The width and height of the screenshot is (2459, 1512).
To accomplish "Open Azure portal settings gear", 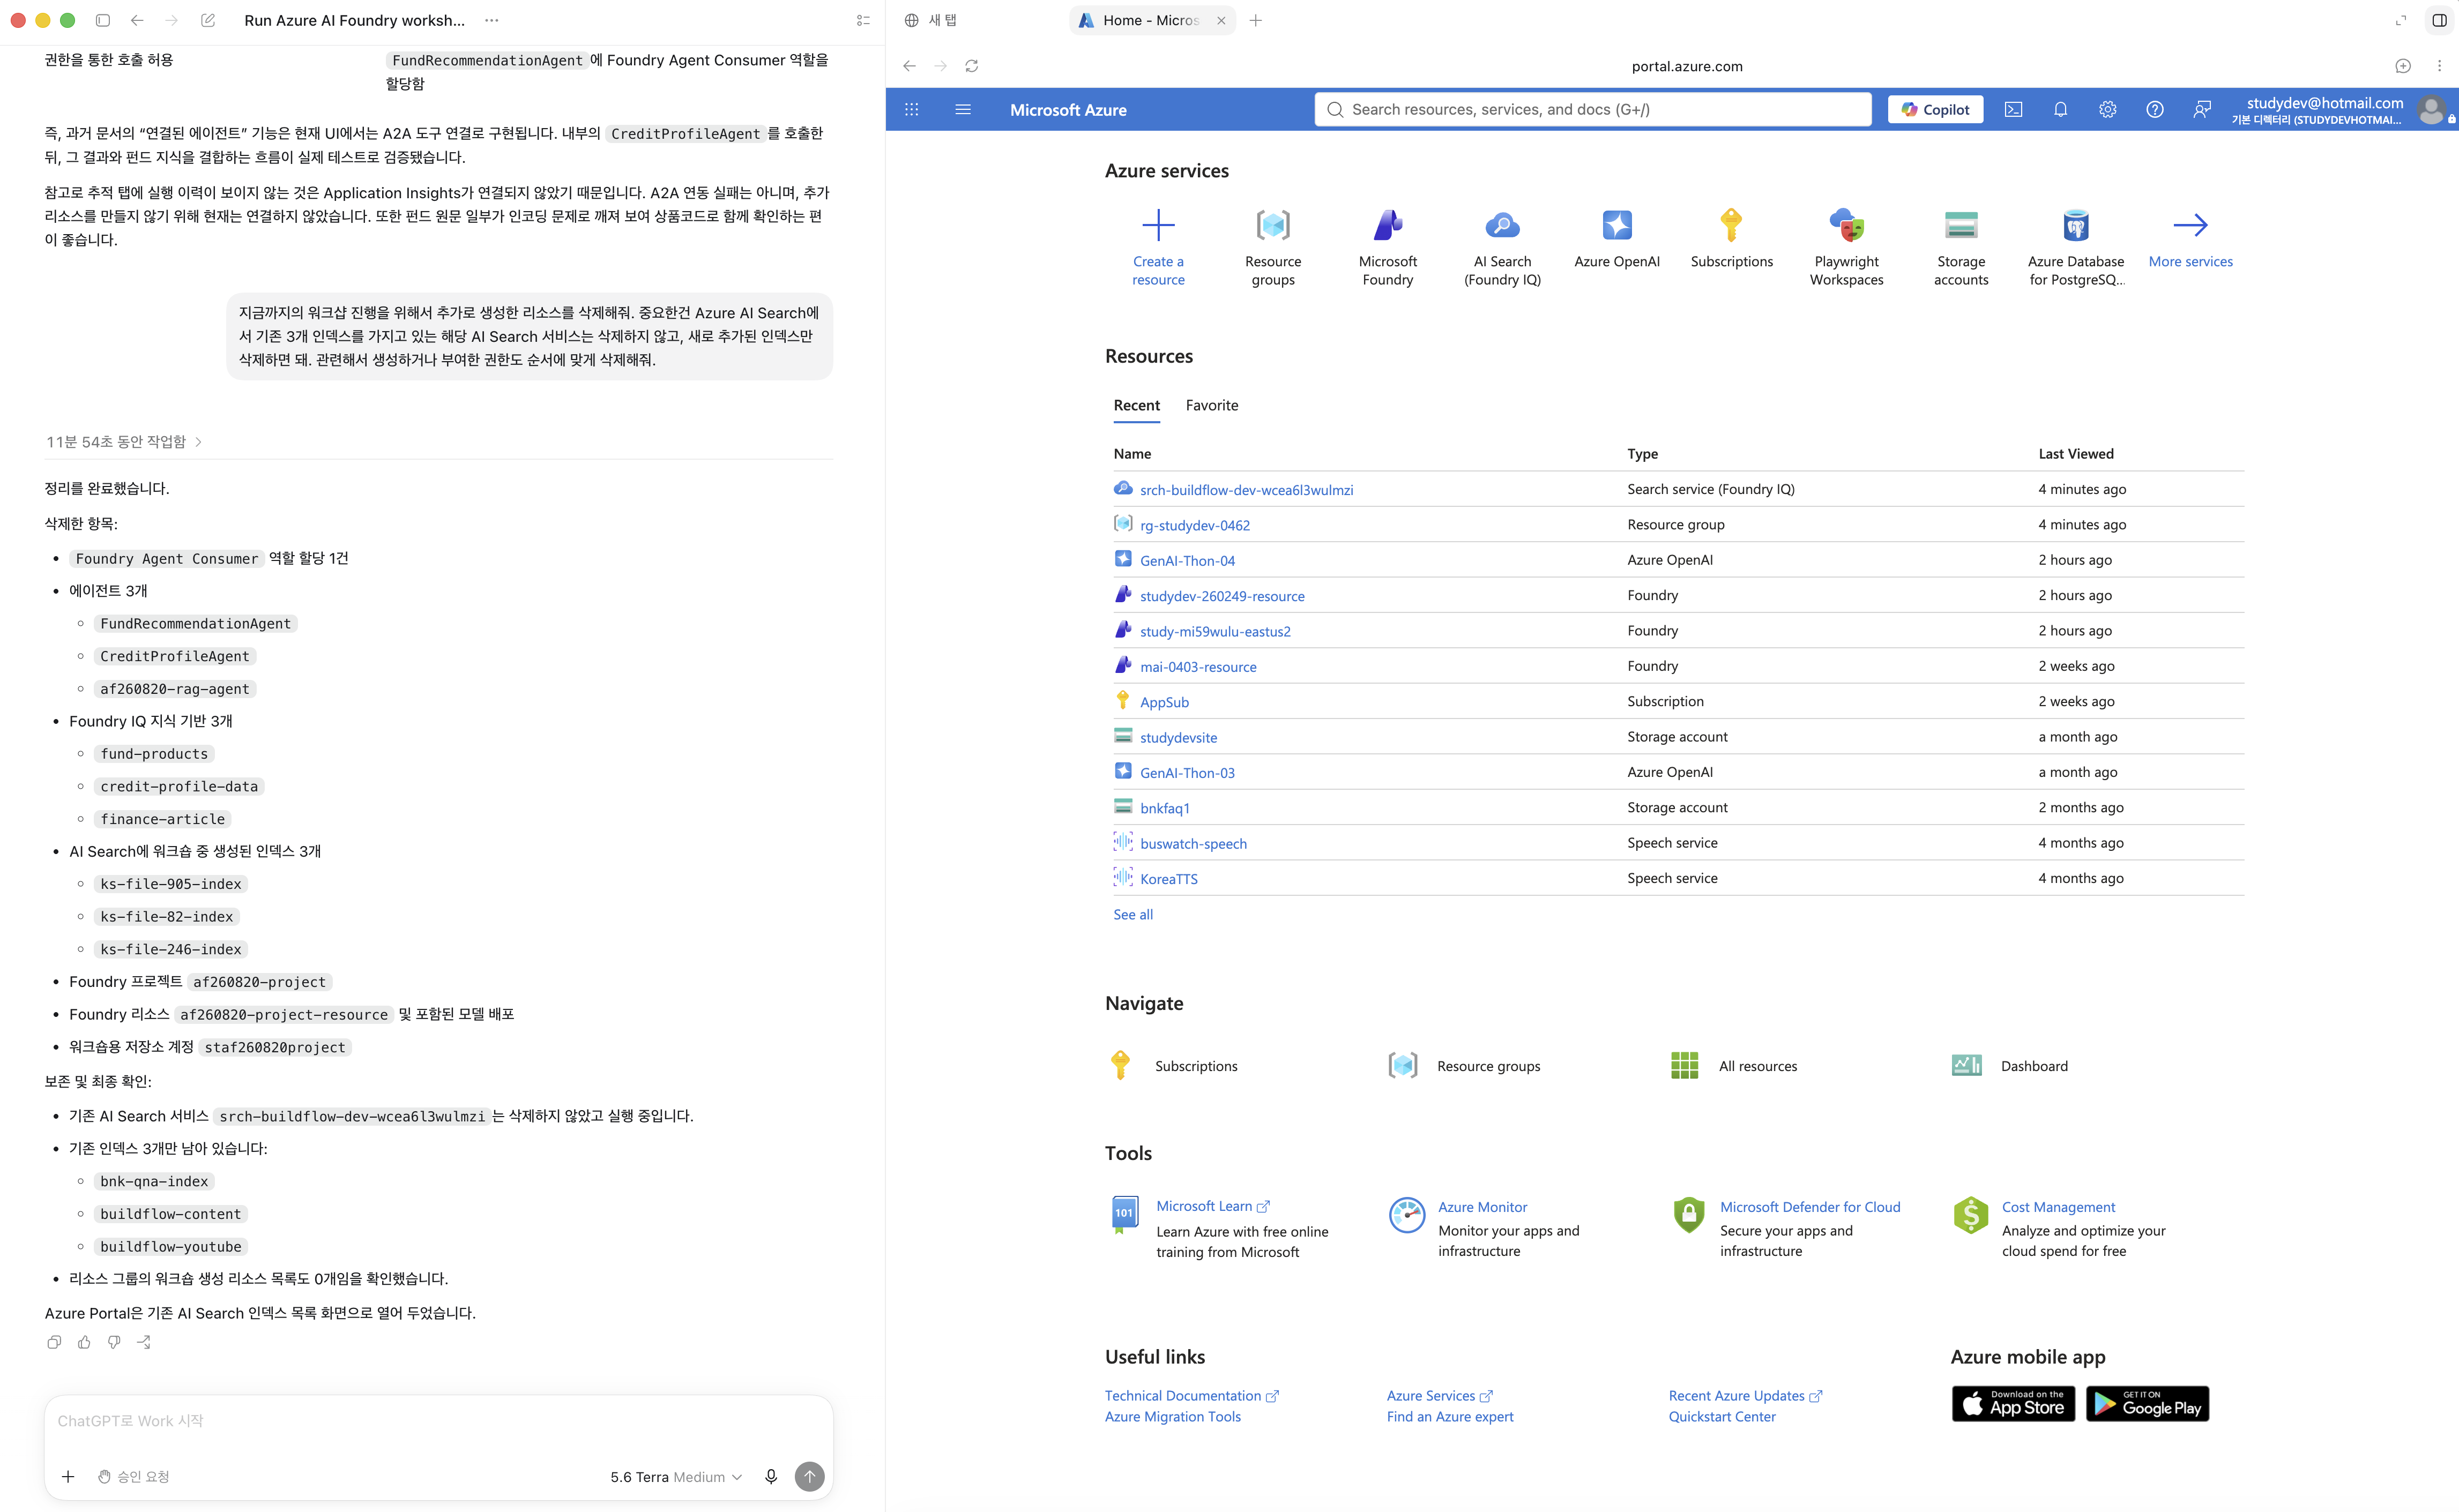I will [2107, 109].
